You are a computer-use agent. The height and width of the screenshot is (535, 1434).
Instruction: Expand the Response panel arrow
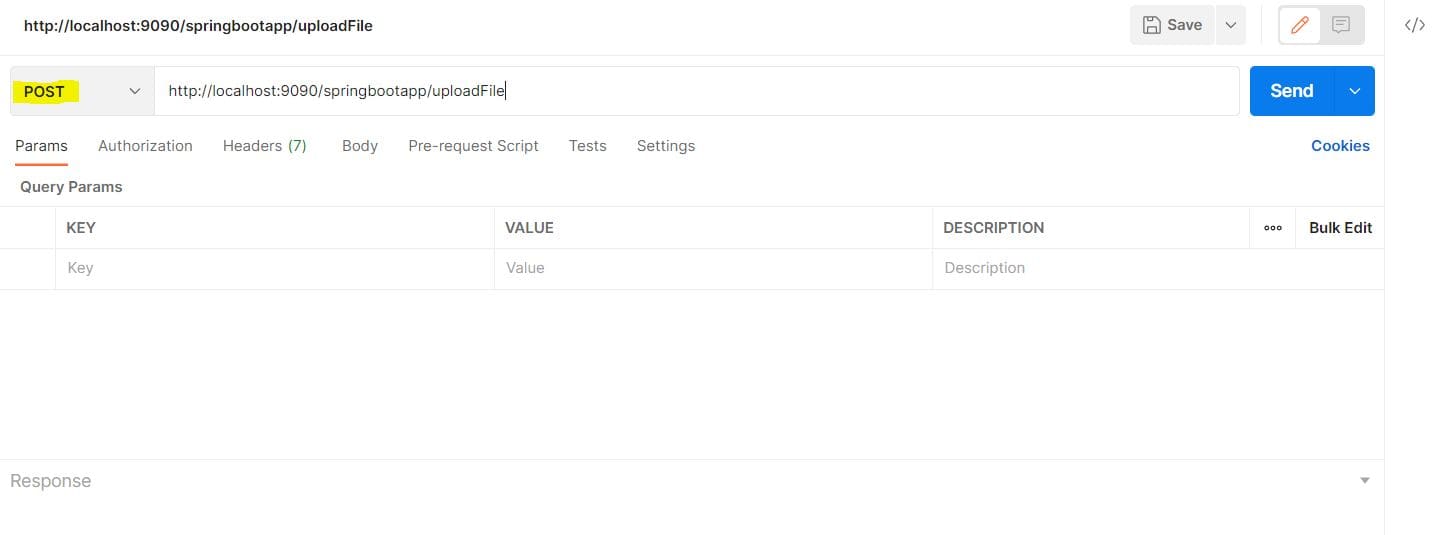[1365, 481]
